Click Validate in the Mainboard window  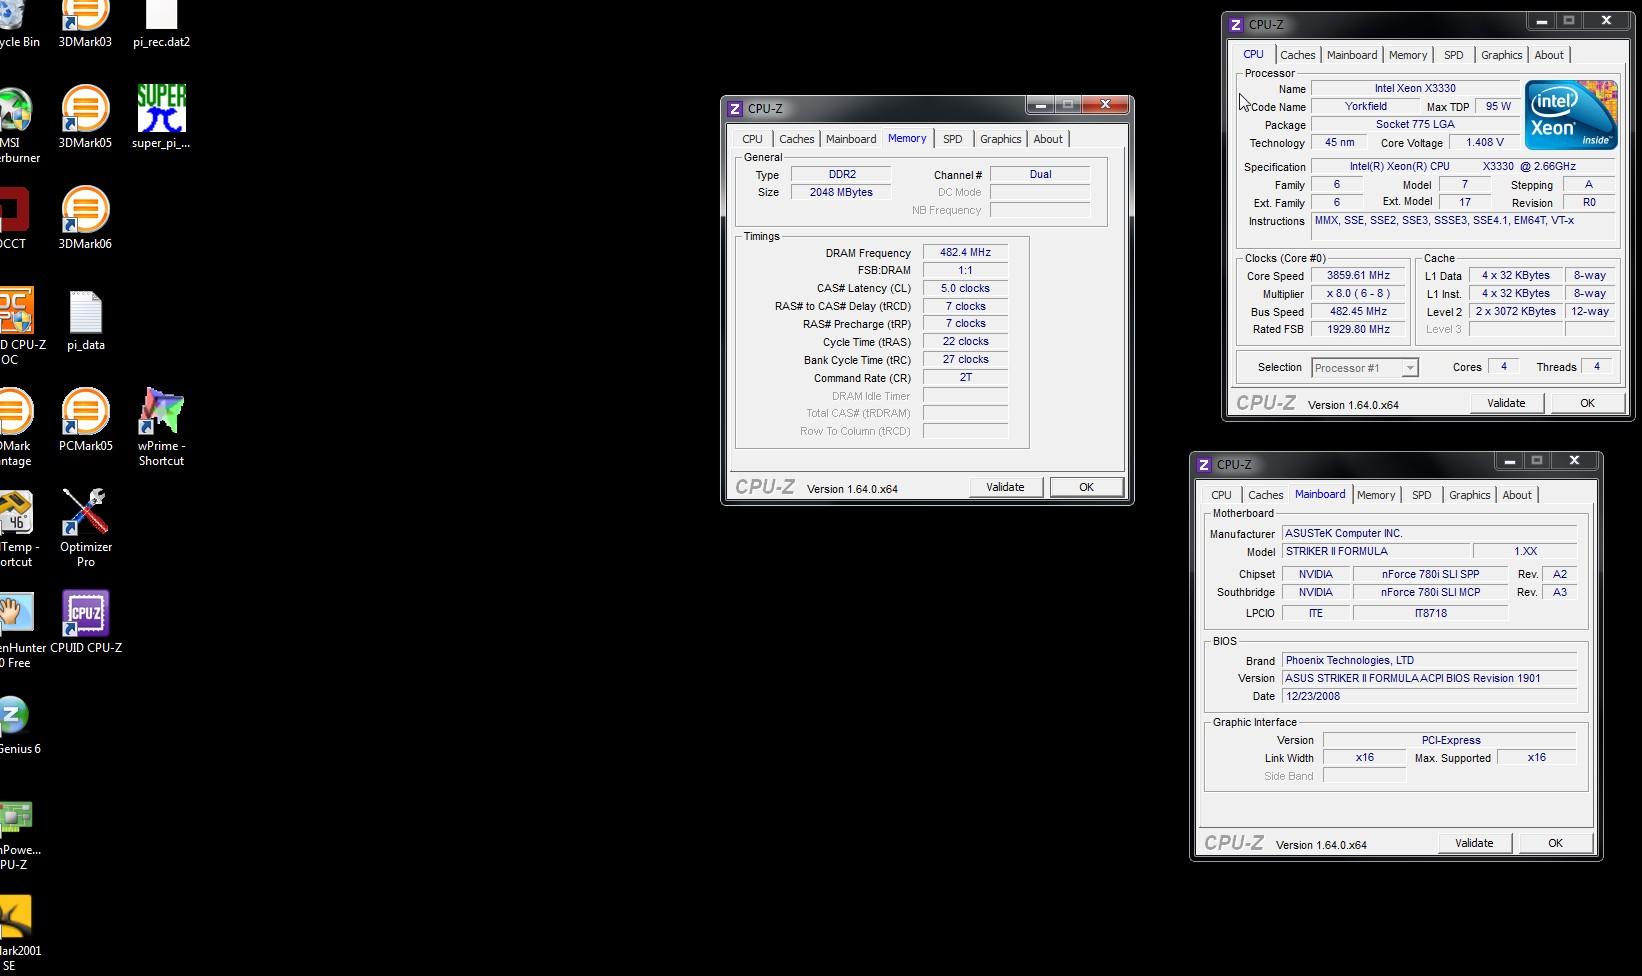[1474, 843]
